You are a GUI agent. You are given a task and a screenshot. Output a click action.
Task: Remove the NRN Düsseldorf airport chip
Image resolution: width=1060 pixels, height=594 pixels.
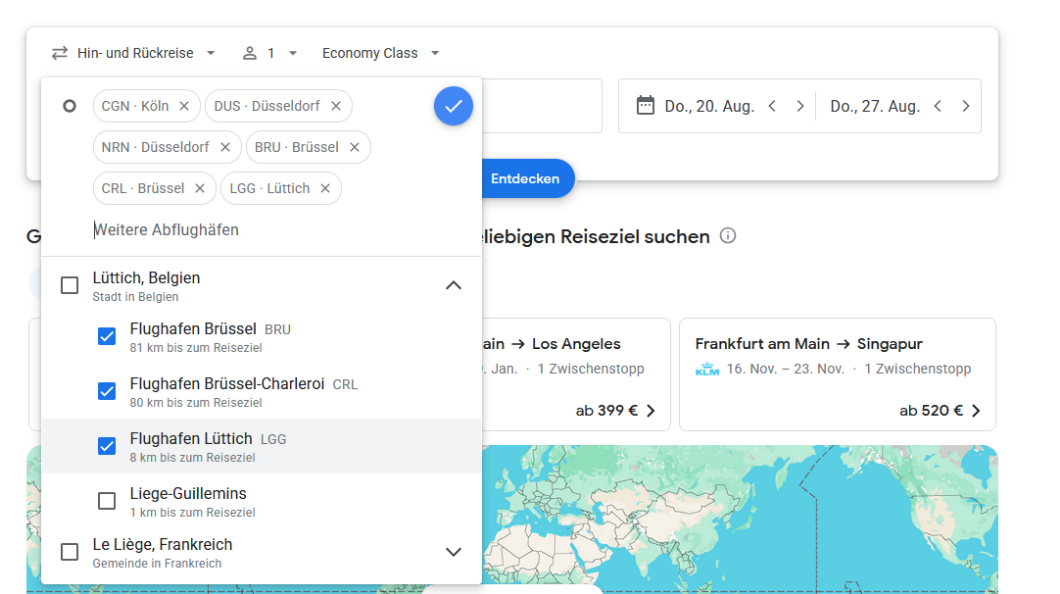(x=225, y=147)
